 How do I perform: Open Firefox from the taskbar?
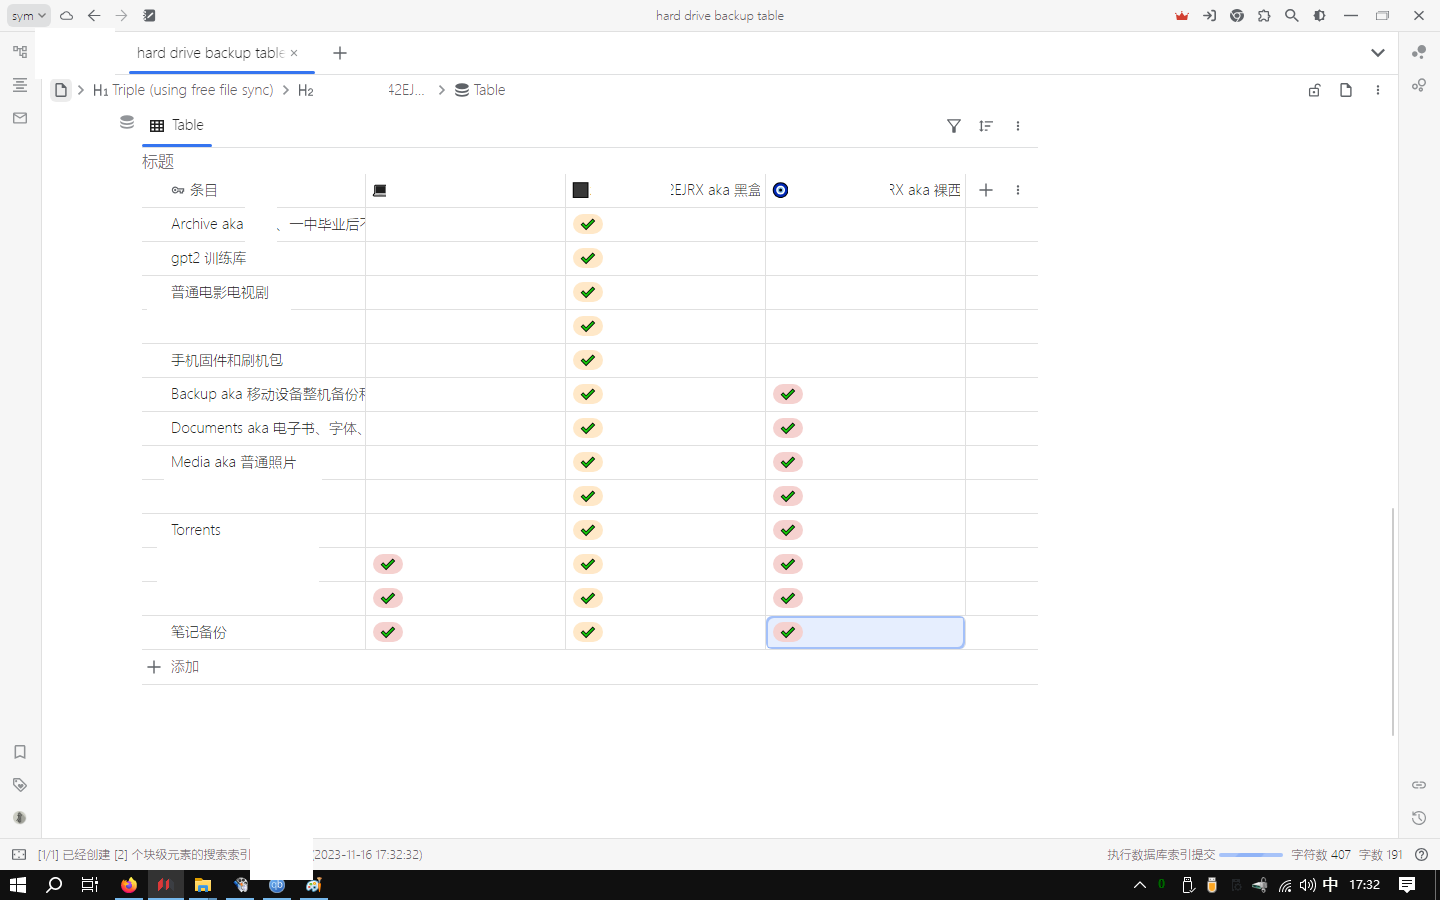point(129,885)
